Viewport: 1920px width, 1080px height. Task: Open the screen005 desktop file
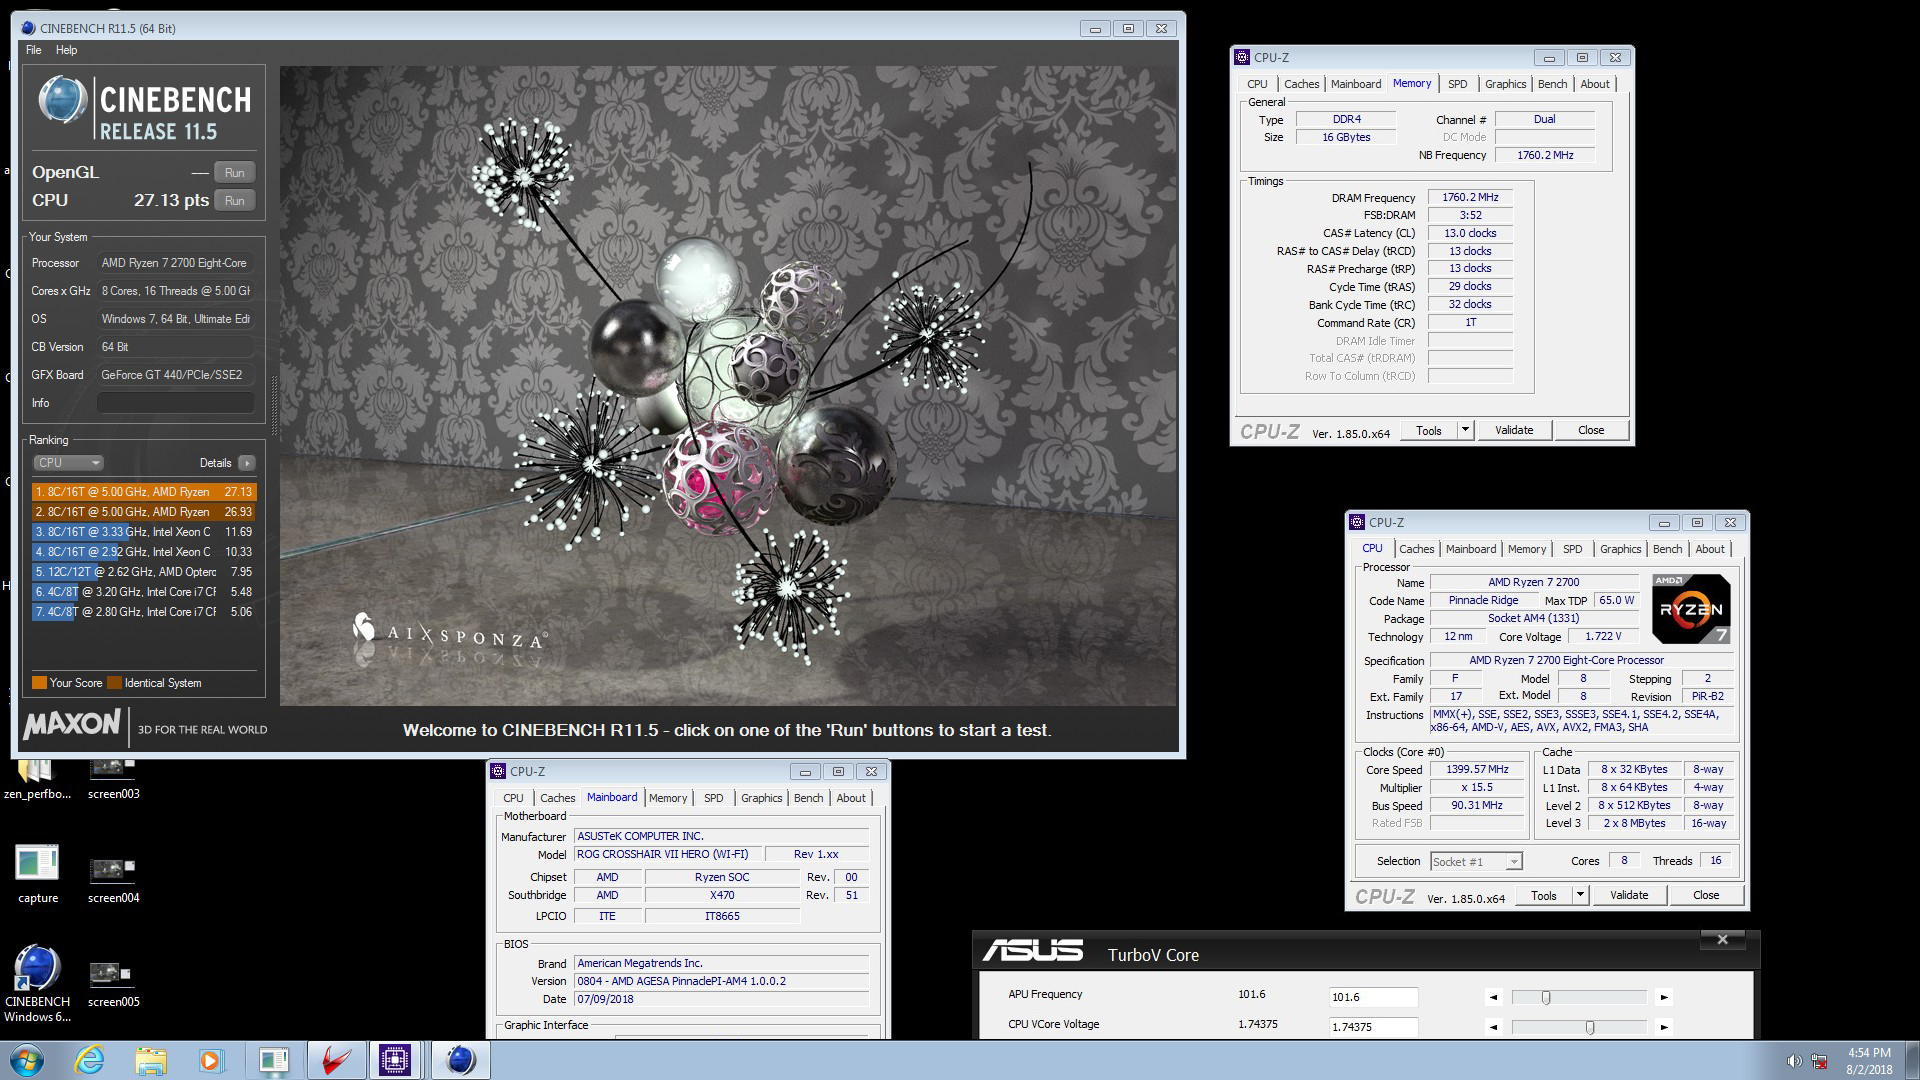click(113, 984)
